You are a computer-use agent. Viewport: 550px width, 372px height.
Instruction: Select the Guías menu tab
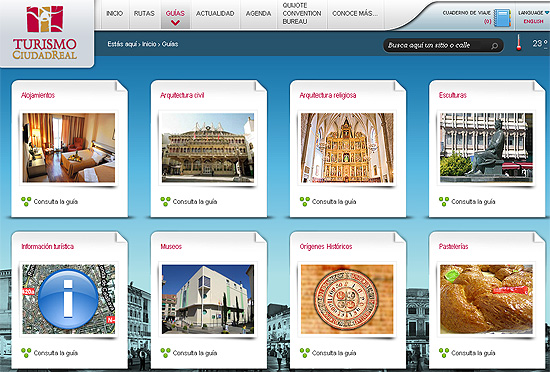tap(175, 13)
